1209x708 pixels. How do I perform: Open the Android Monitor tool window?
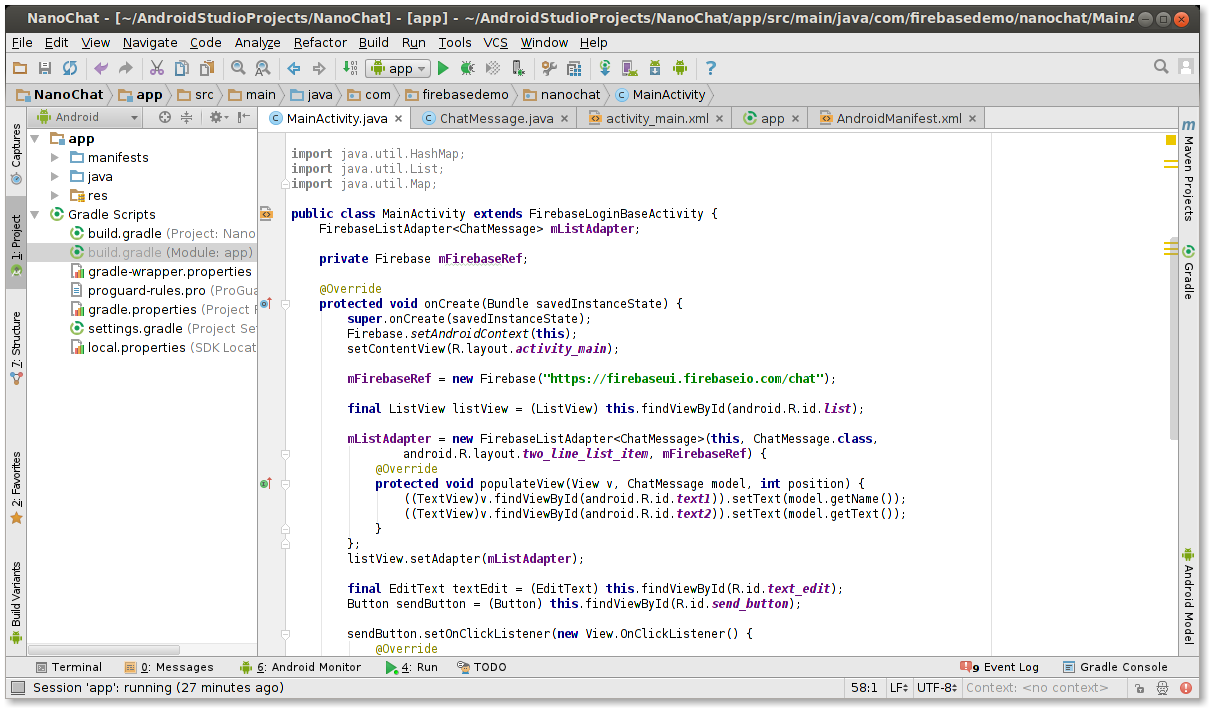300,667
